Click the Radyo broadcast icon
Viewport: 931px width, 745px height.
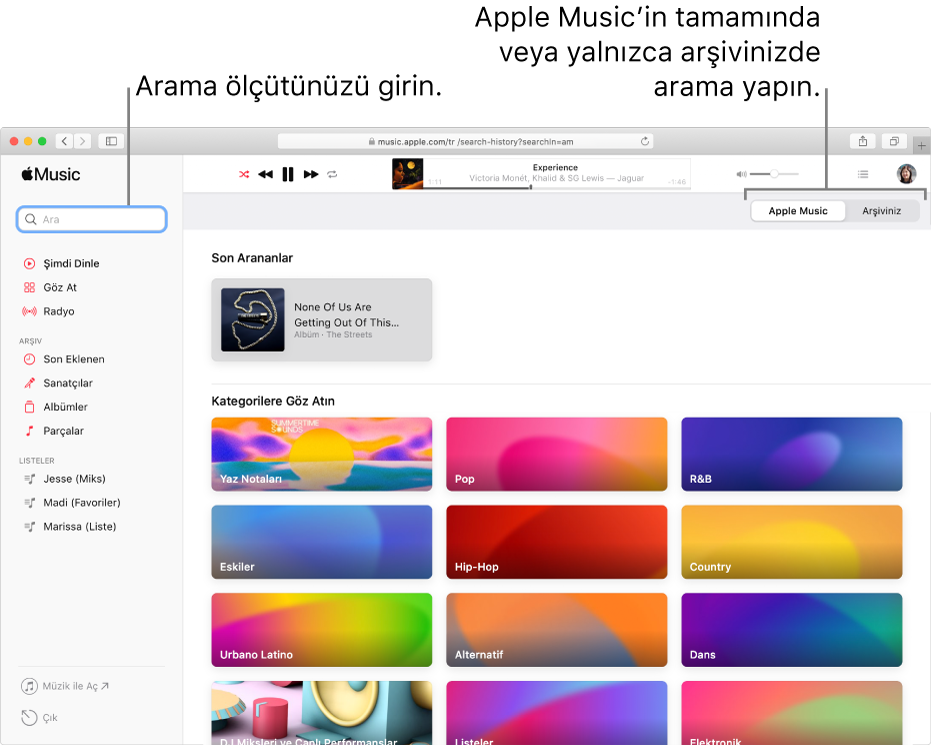[29, 311]
